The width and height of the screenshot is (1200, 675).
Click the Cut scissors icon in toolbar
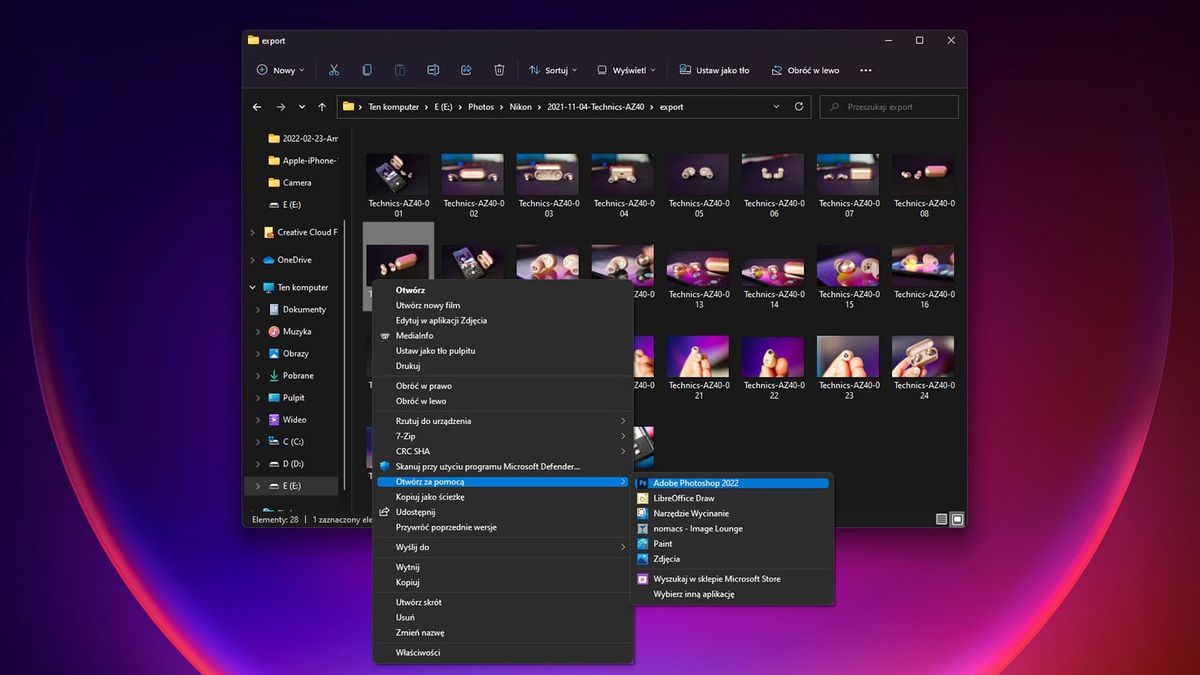point(334,70)
